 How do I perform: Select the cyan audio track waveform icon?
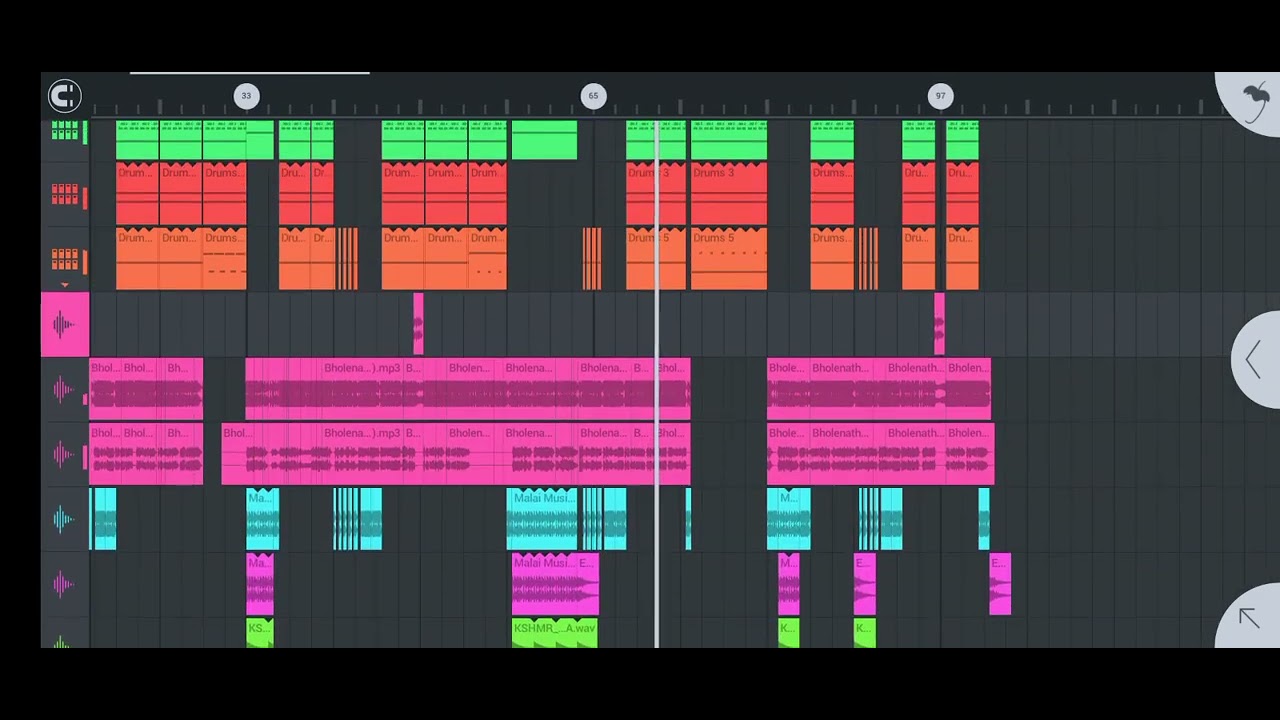tap(65, 519)
